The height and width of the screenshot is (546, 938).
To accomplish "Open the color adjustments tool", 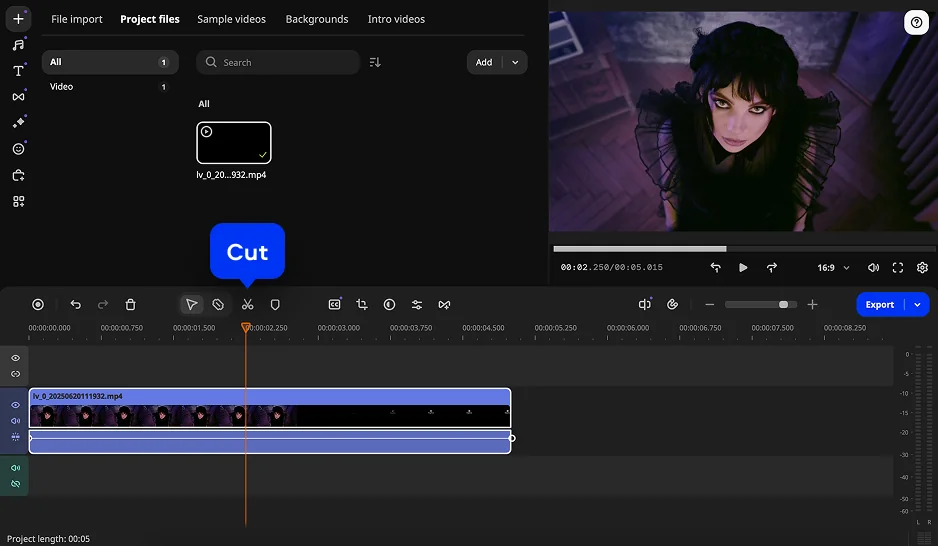I will point(389,304).
